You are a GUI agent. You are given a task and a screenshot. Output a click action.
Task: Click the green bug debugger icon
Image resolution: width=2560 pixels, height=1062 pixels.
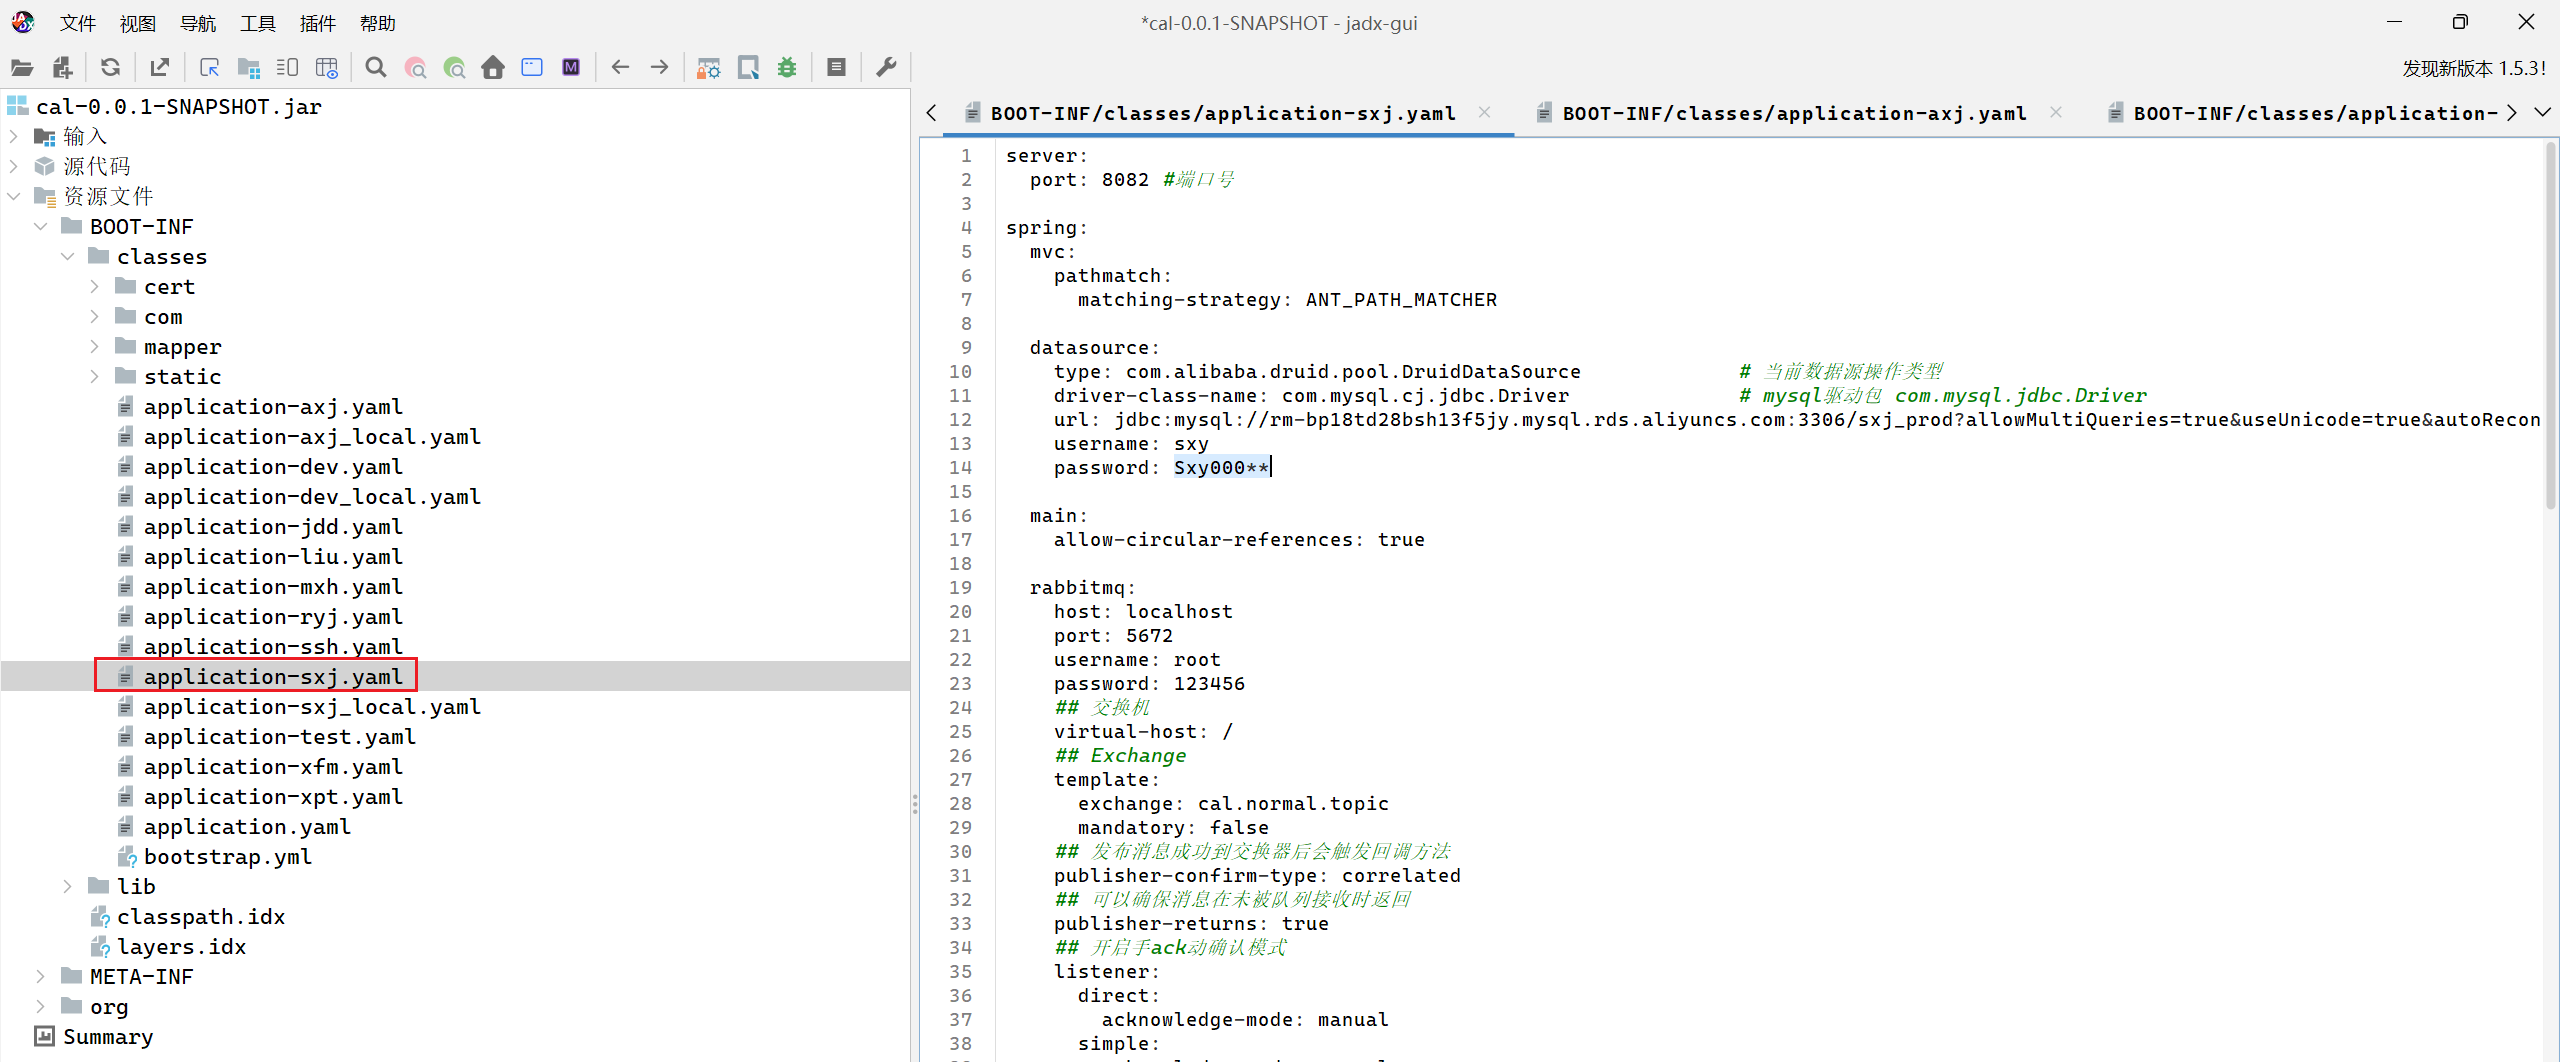(x=787, y=68)
